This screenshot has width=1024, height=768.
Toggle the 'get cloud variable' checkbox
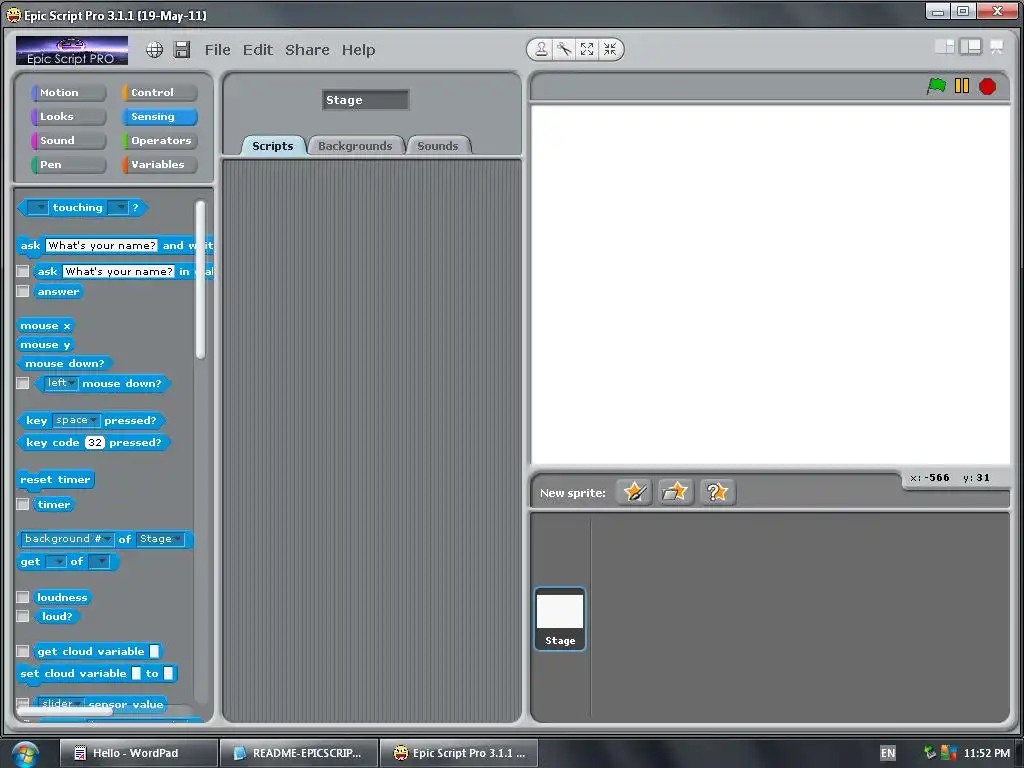23,651
